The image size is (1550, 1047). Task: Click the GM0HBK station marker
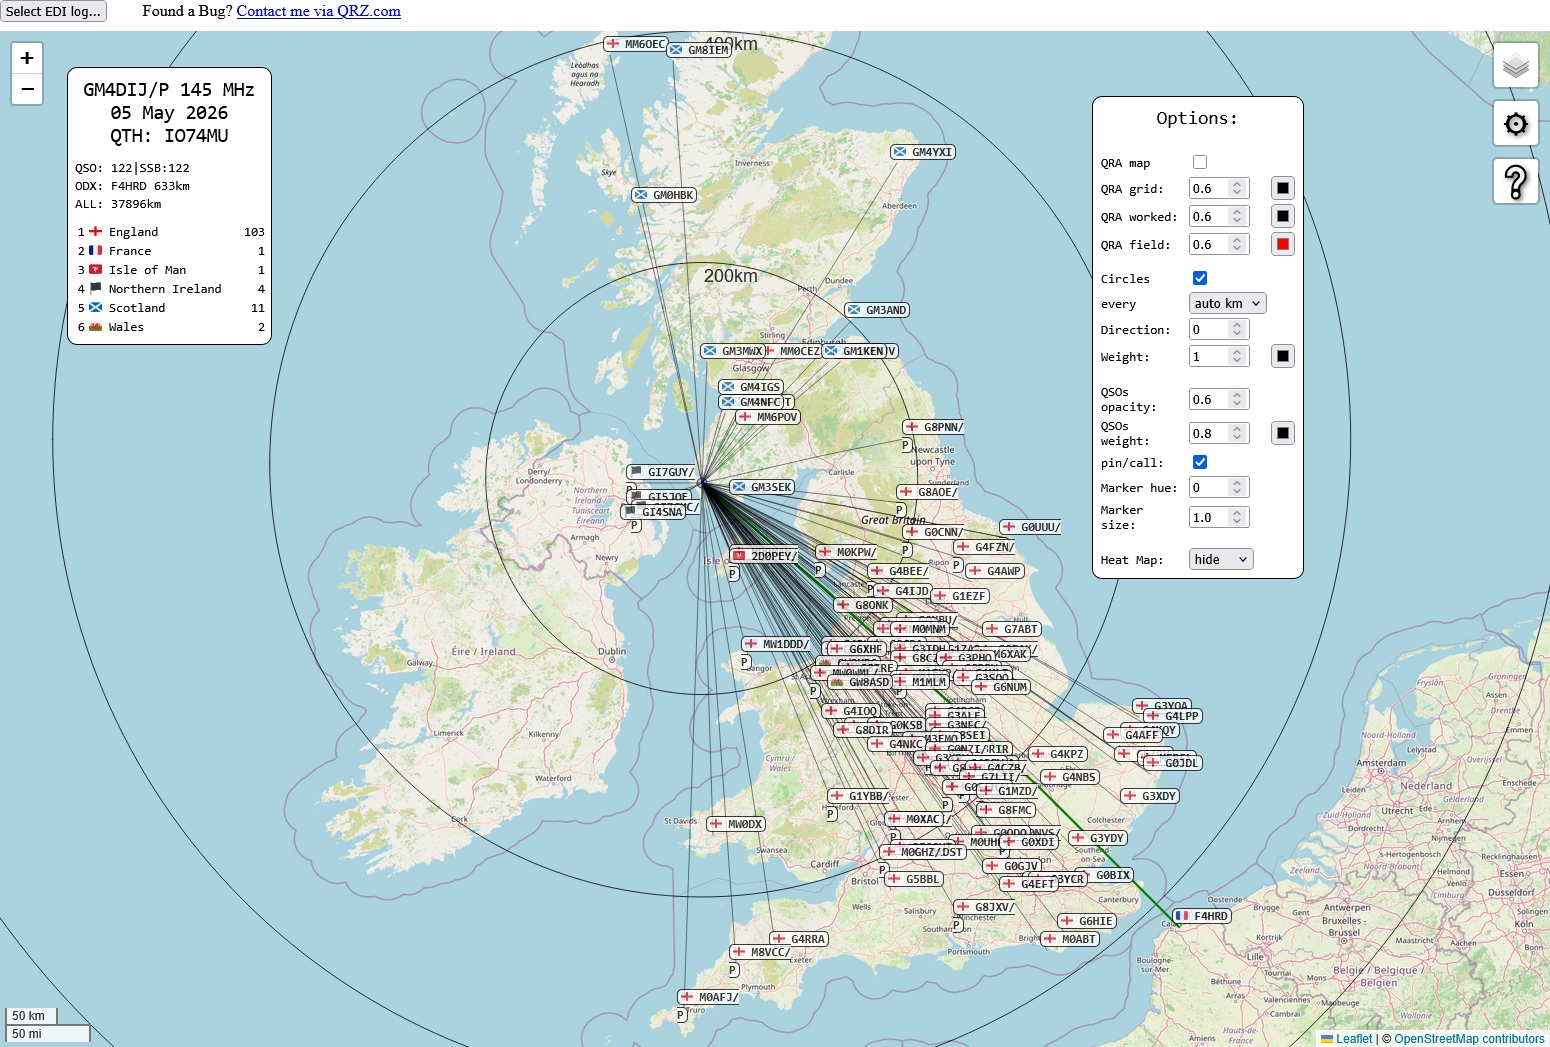(664, 195)
